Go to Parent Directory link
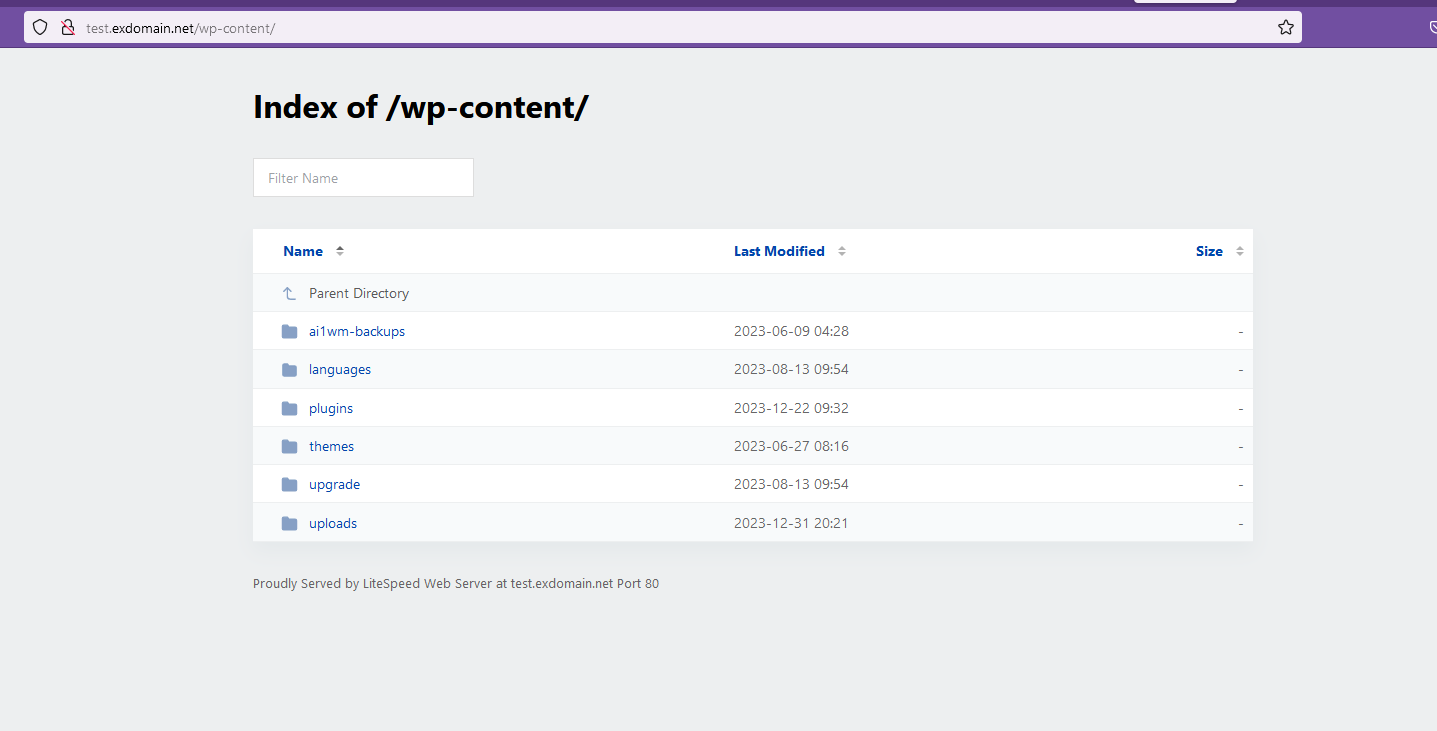 359,294
